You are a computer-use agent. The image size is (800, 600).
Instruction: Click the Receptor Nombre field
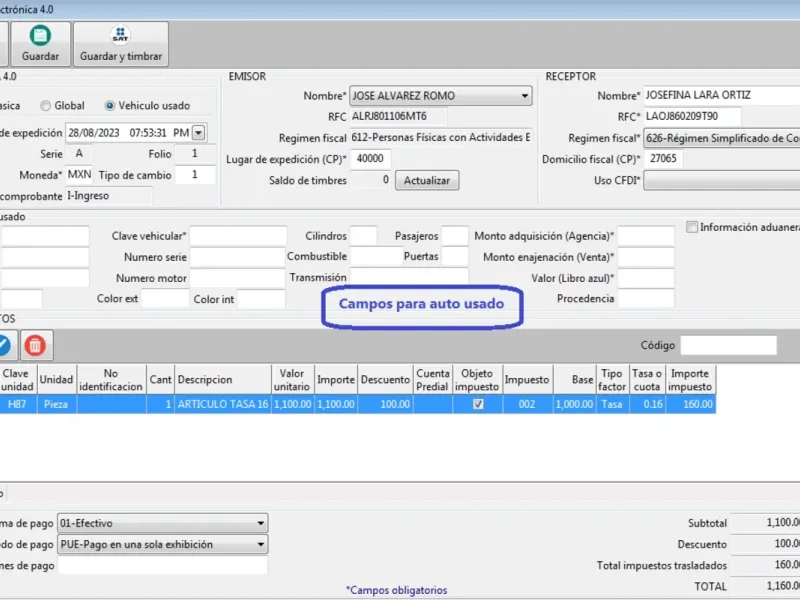pyautogui.click(x=721, y=95)
